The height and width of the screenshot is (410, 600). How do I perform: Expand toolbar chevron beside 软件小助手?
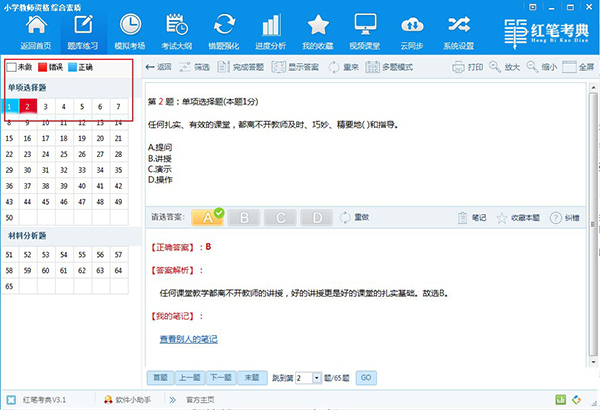coord(173,400)
